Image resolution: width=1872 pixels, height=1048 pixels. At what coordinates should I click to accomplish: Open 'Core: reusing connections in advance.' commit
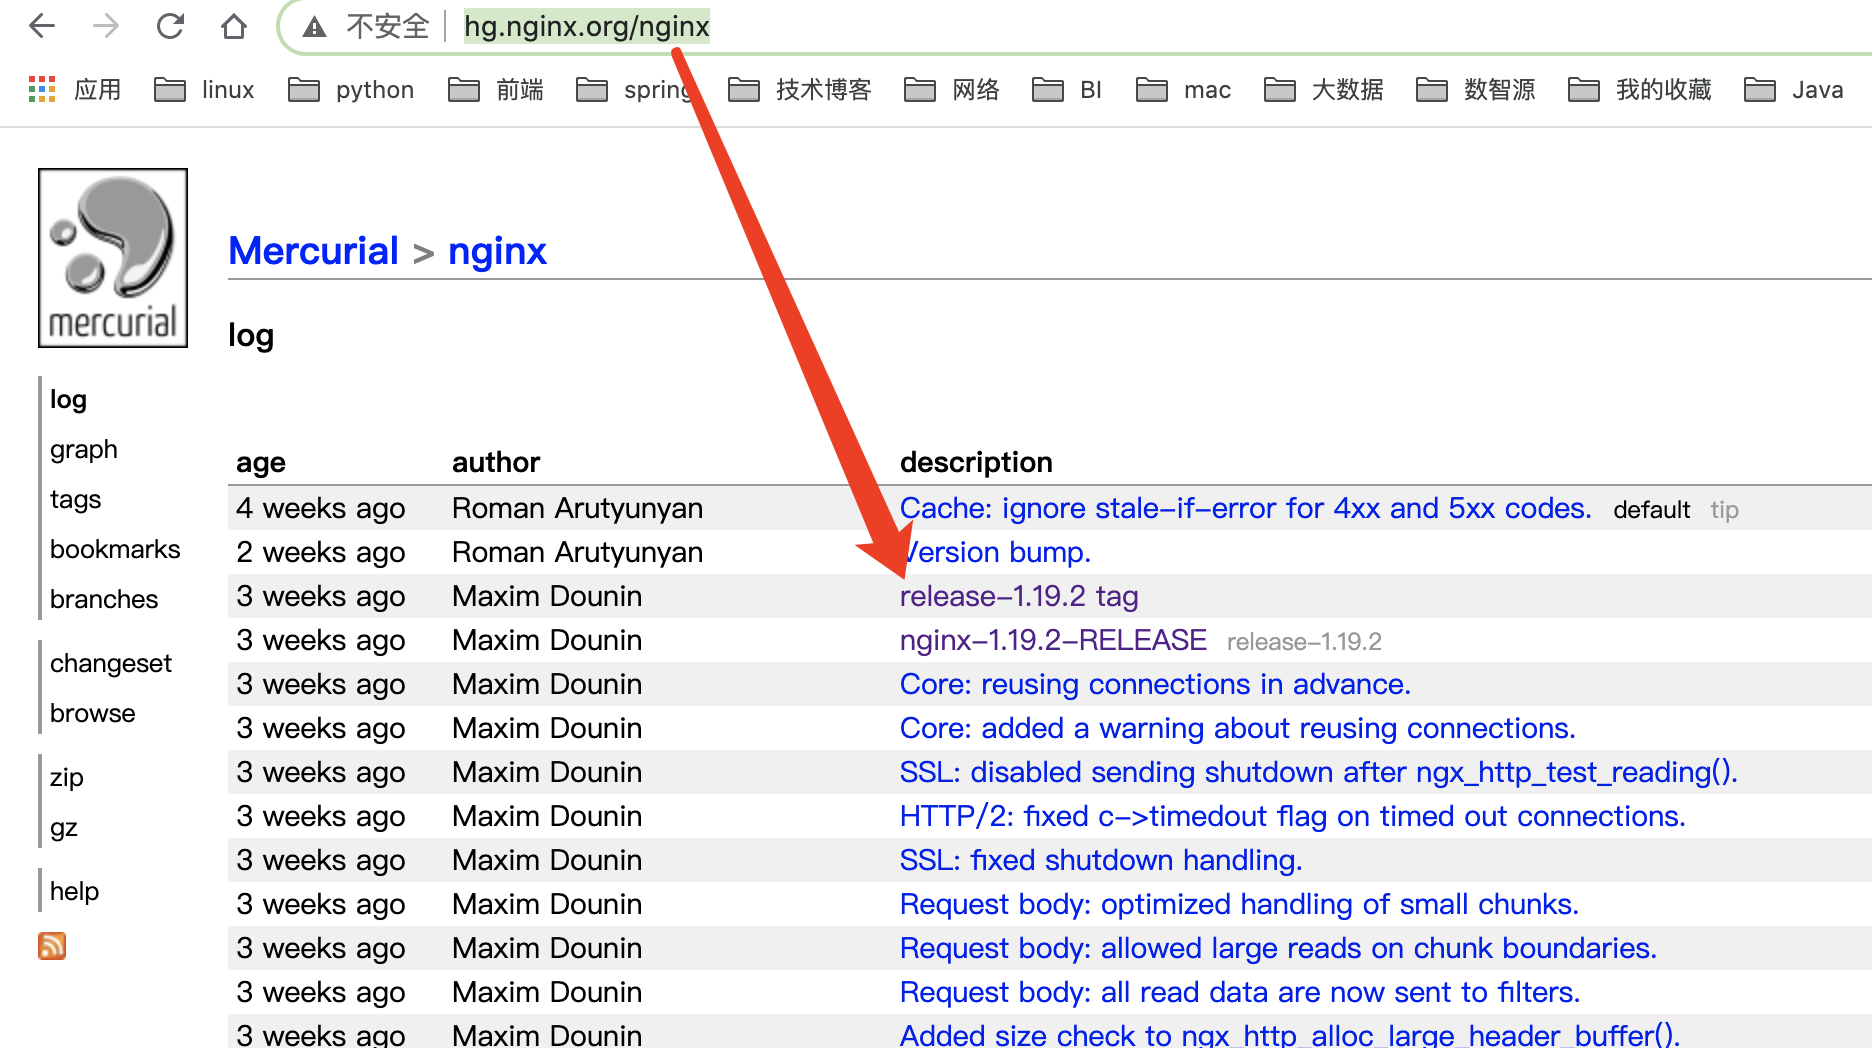pyautogui.click(x=1155, y=684)
